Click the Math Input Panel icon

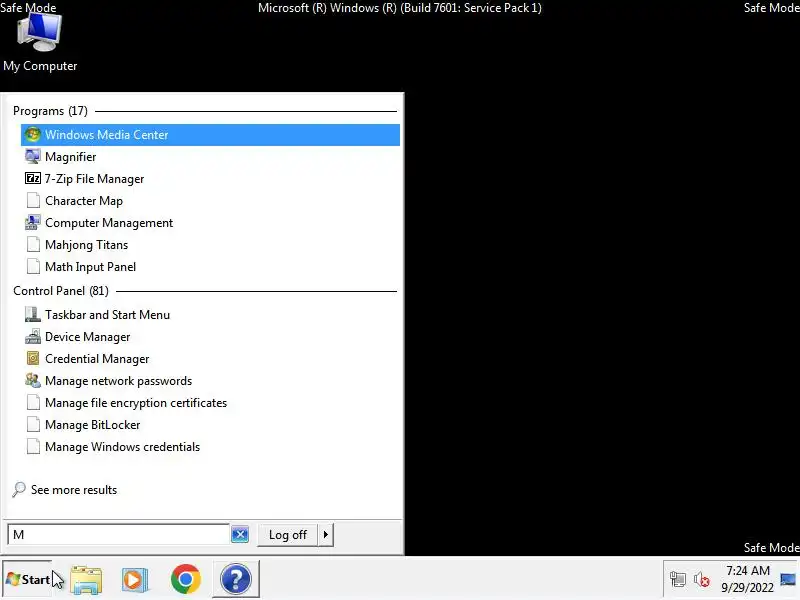33,266
